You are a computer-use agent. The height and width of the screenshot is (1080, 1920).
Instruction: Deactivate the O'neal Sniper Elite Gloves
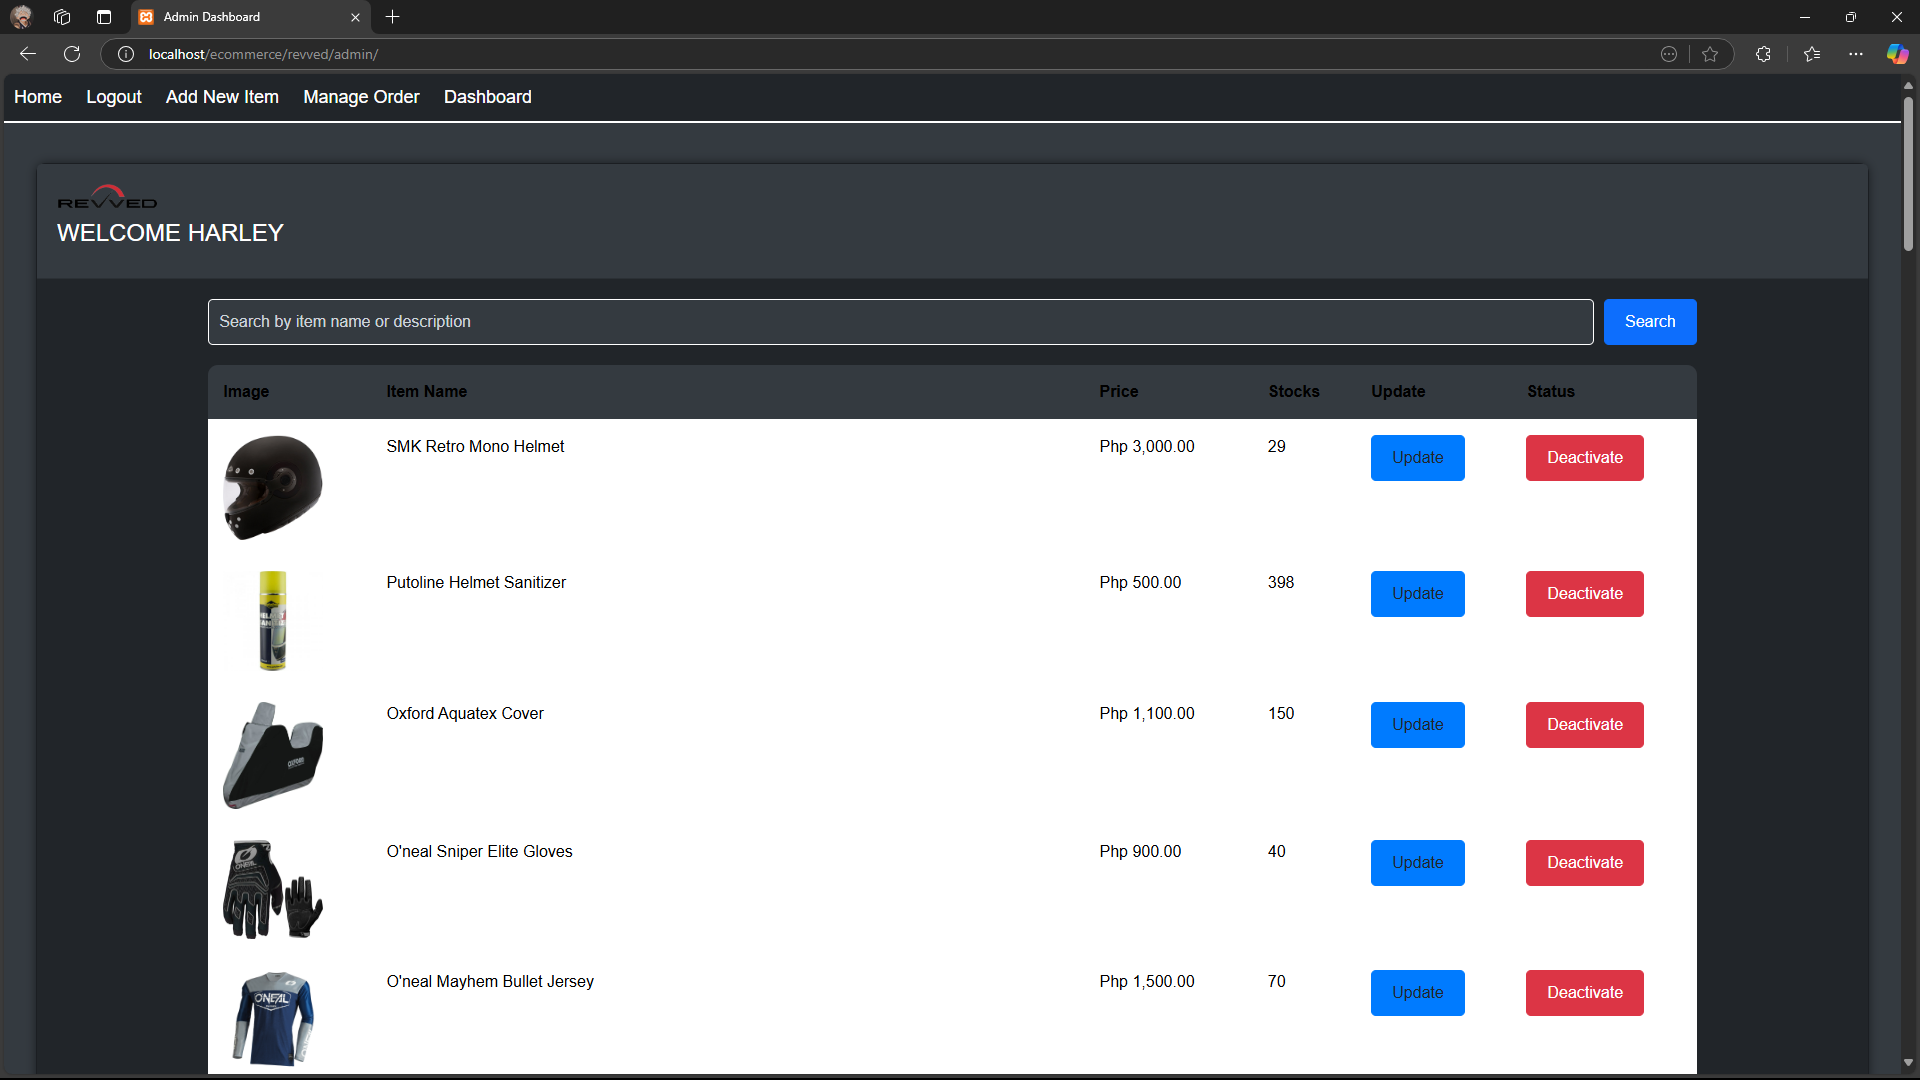click(x=1584, y=863)
